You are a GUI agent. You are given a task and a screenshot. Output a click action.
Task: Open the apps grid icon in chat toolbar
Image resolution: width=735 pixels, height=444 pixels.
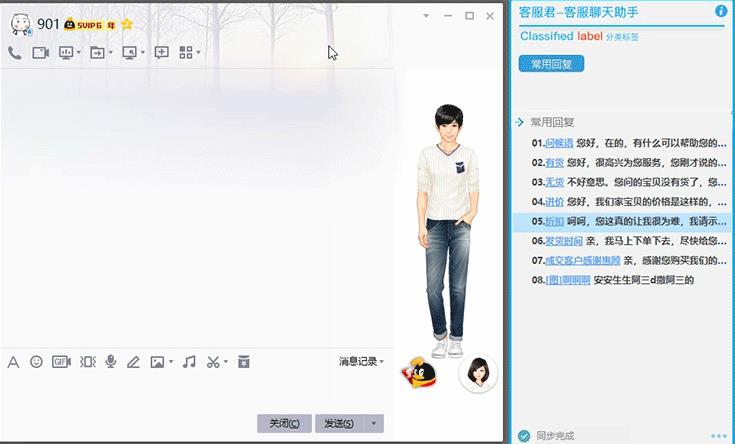tap(186, 53)
